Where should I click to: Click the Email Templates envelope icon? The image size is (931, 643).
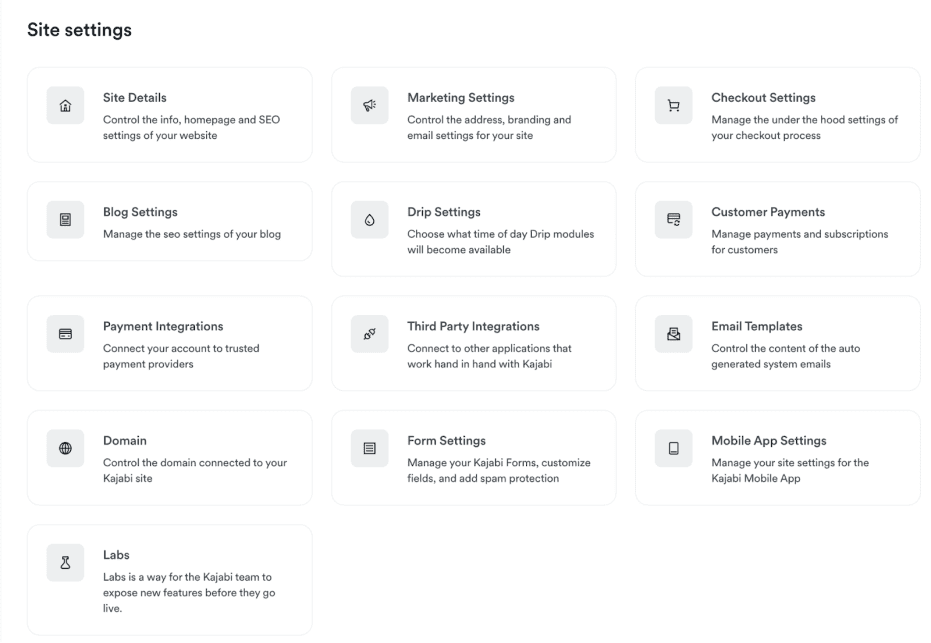674,334
